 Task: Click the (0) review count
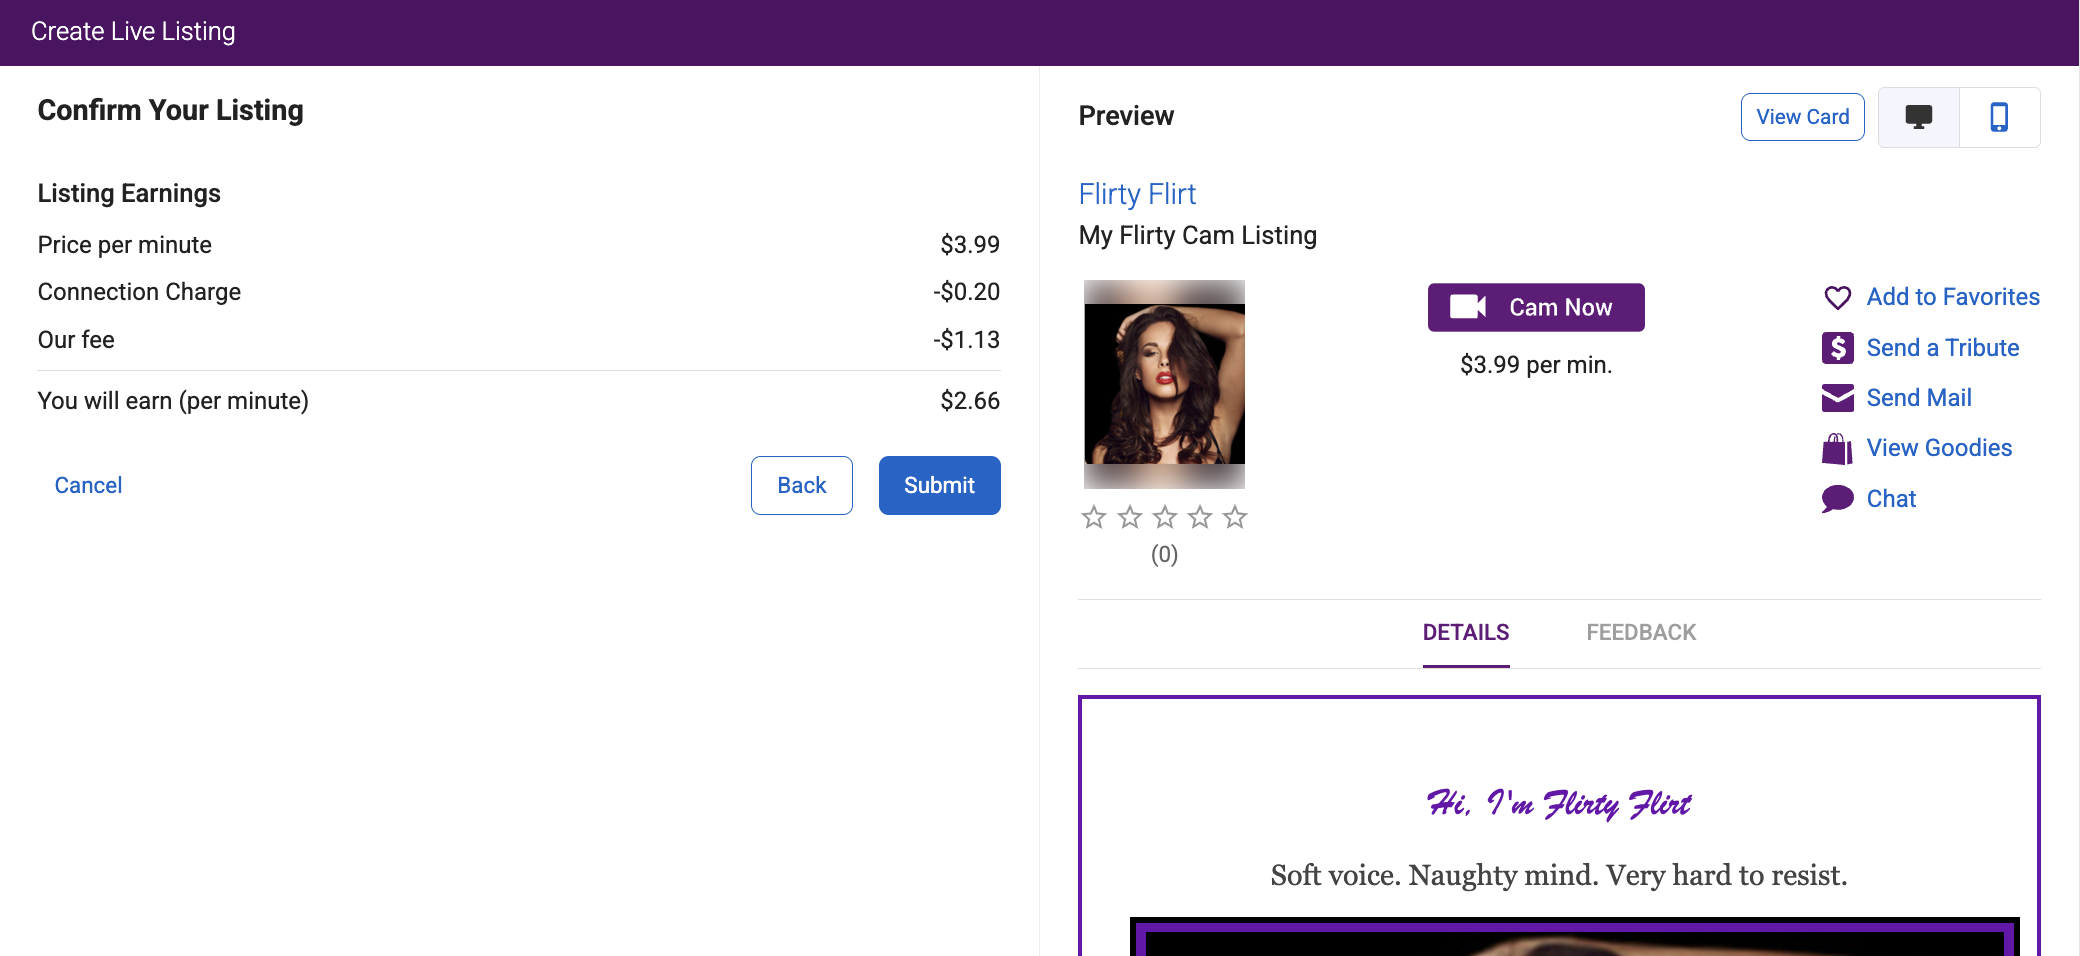tap(1164, 555)
